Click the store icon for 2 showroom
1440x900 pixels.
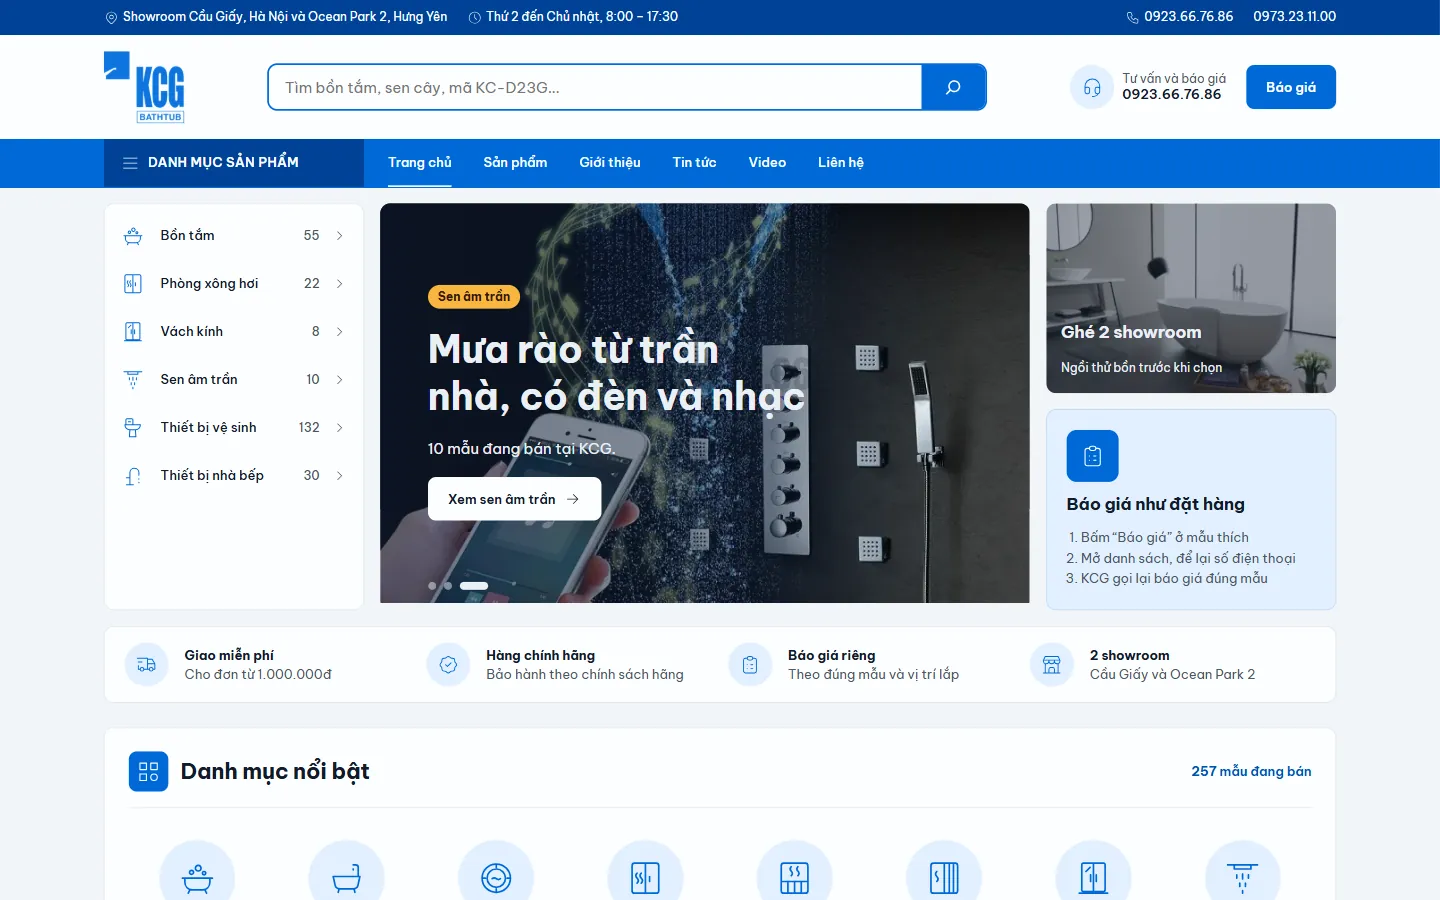tap(1052, 665)
